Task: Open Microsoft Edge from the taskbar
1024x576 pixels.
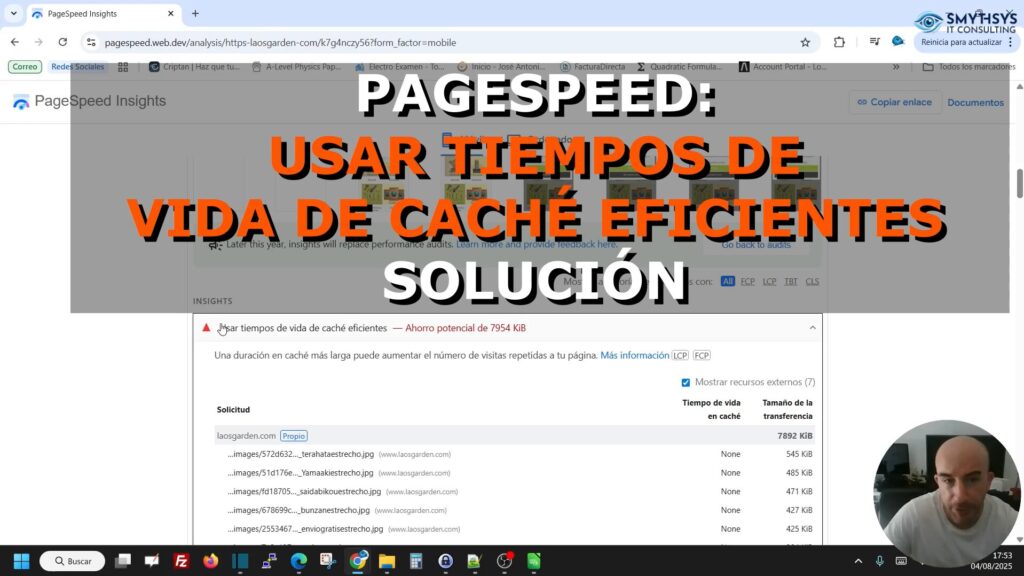Action: pyautogui.click(x=298, y=561)
